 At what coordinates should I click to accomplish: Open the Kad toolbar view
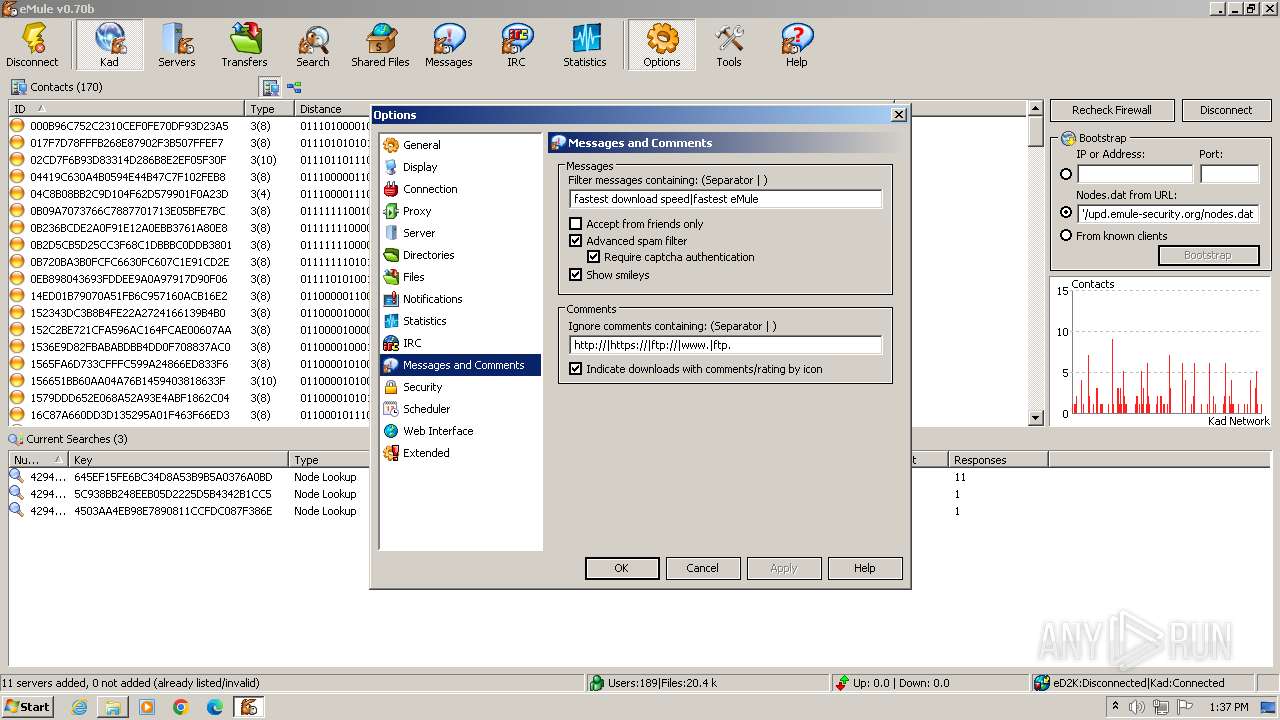[x=109, y=45]
